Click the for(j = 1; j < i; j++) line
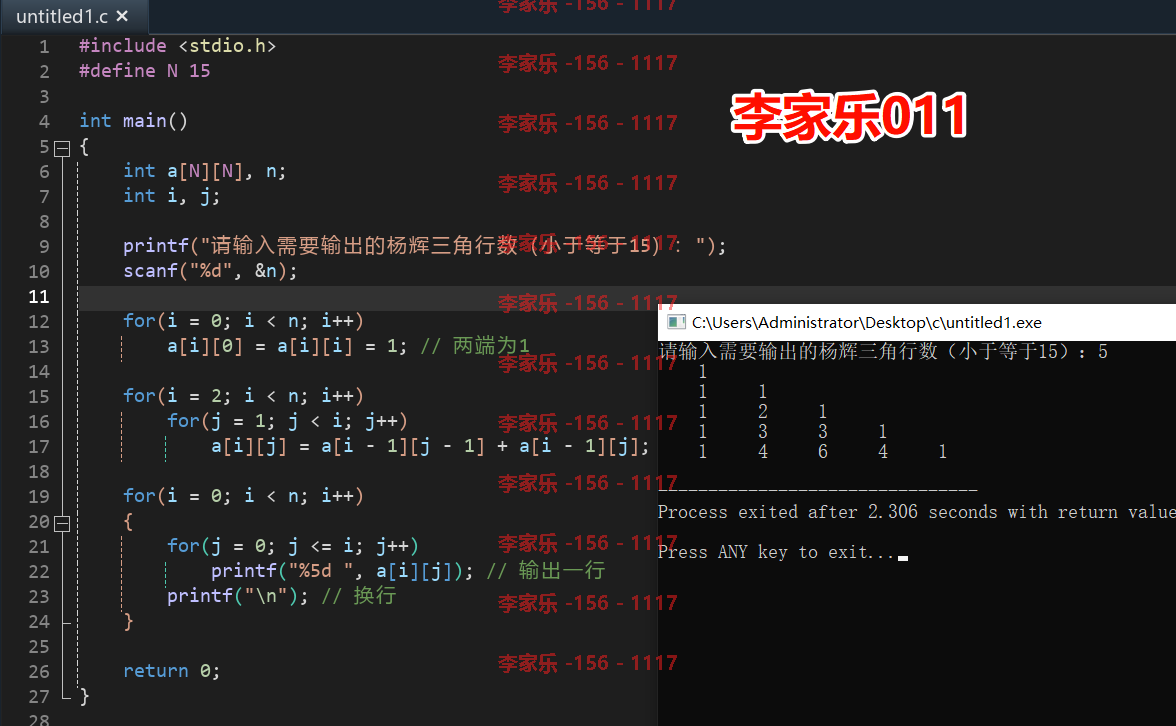 tap(287, 421)
